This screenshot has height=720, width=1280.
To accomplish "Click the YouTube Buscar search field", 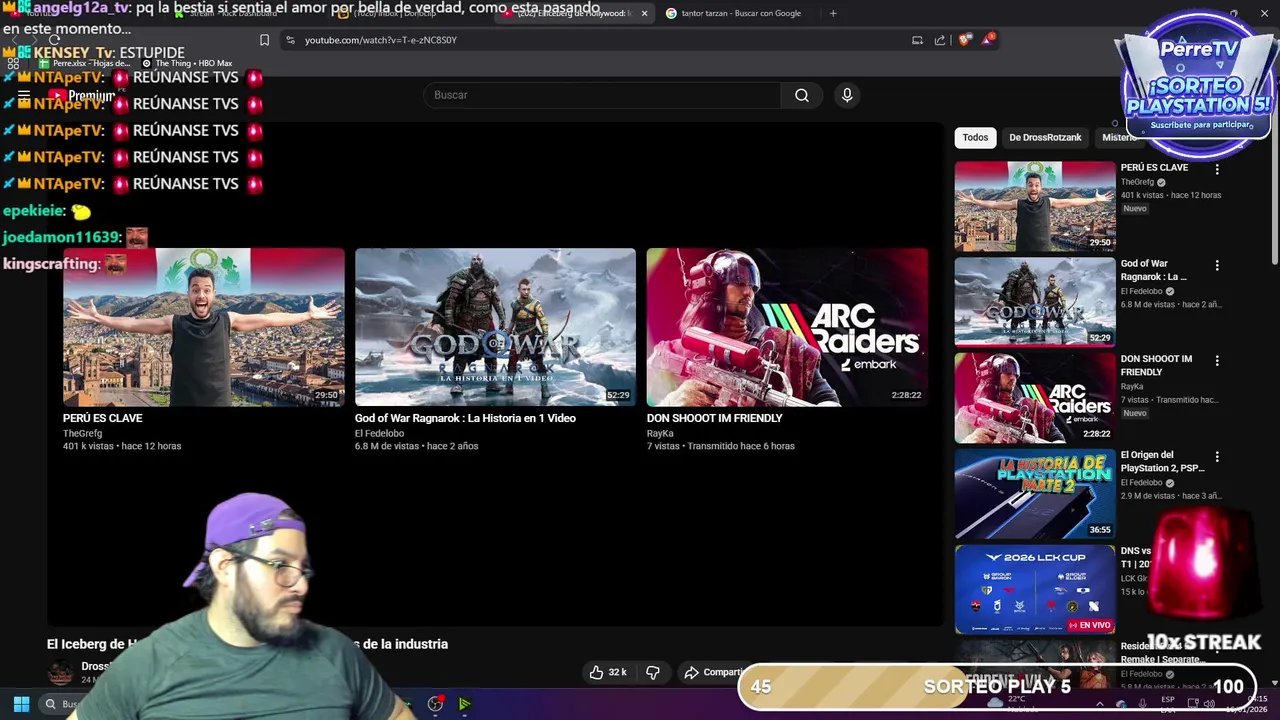I will click(602, 95).
